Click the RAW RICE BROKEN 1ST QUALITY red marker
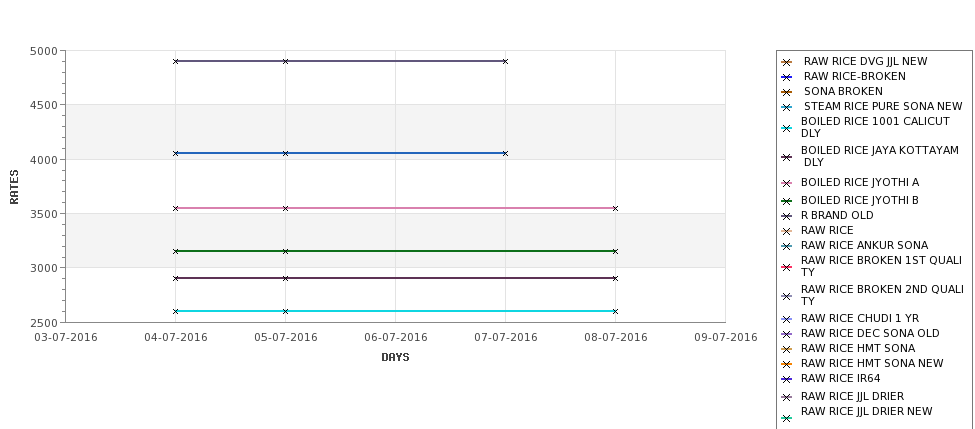975x429 pixels. pos(787,267)
